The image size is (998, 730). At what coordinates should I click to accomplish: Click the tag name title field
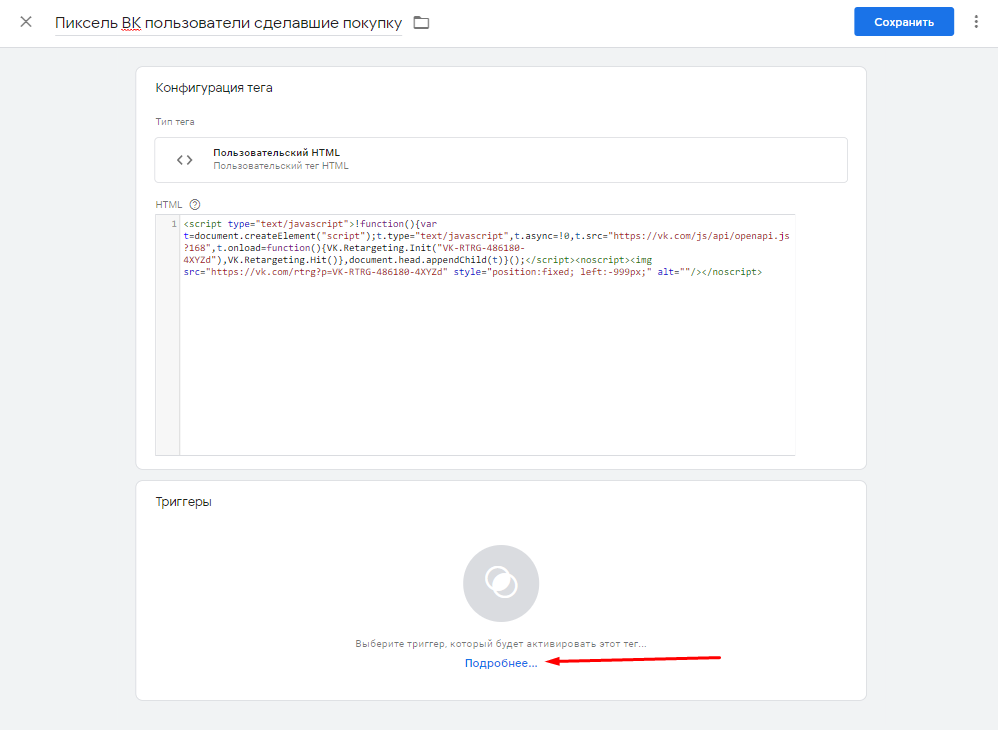228,22
